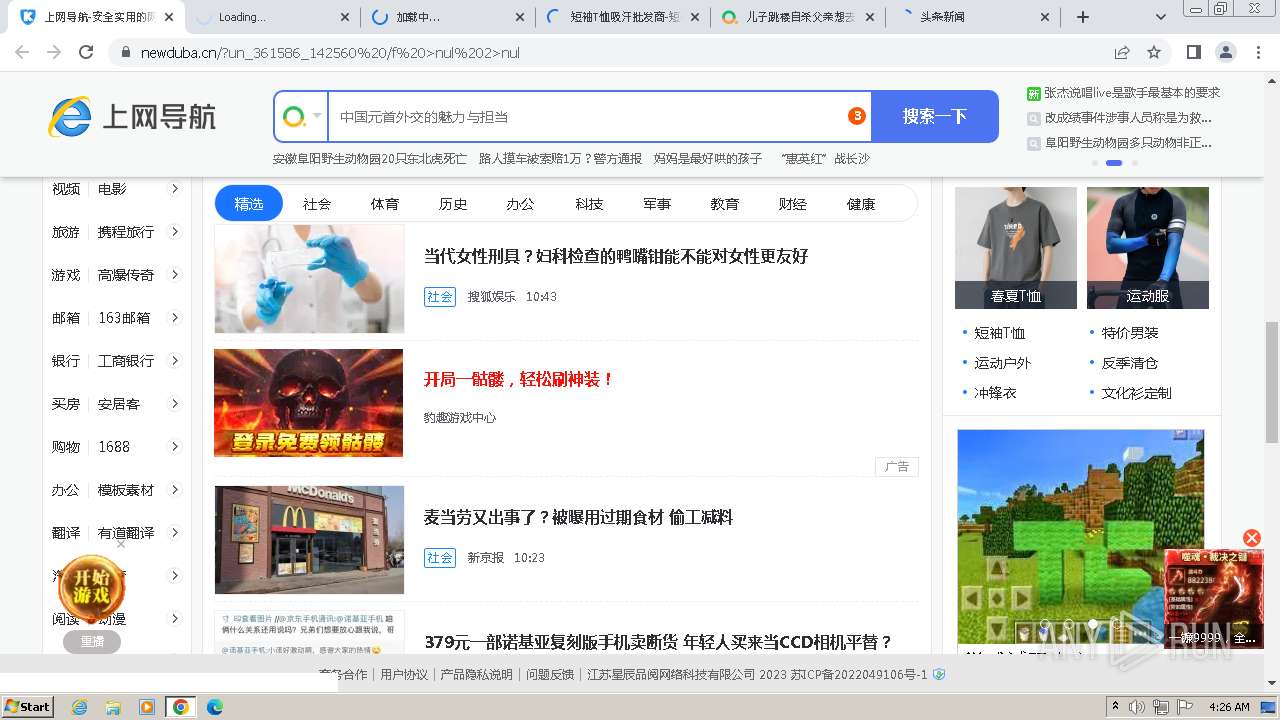Switch to the 体育 news tab
1280x720 pixels.
coord(385,203)
